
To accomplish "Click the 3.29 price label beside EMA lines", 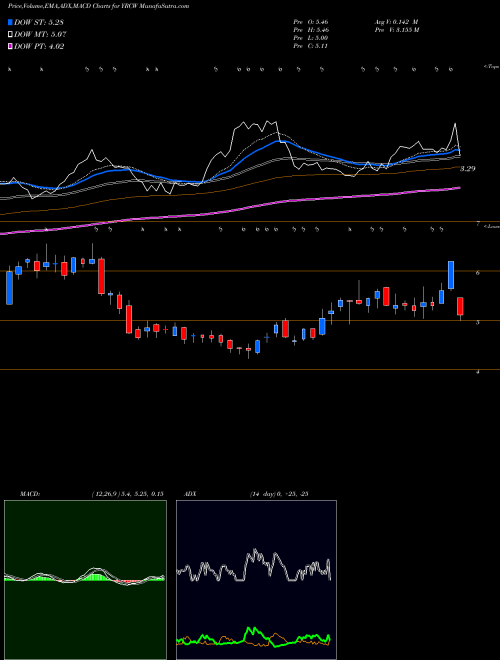I will pos(467,169).
